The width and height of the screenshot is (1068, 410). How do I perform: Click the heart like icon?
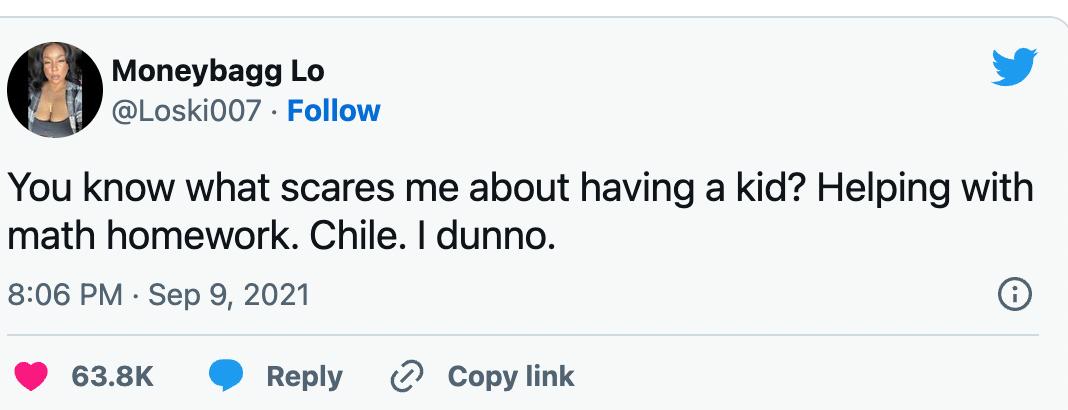coord(32,376)
